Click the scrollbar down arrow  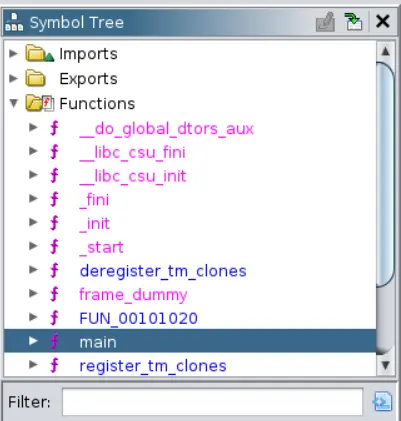pos(385,365)
